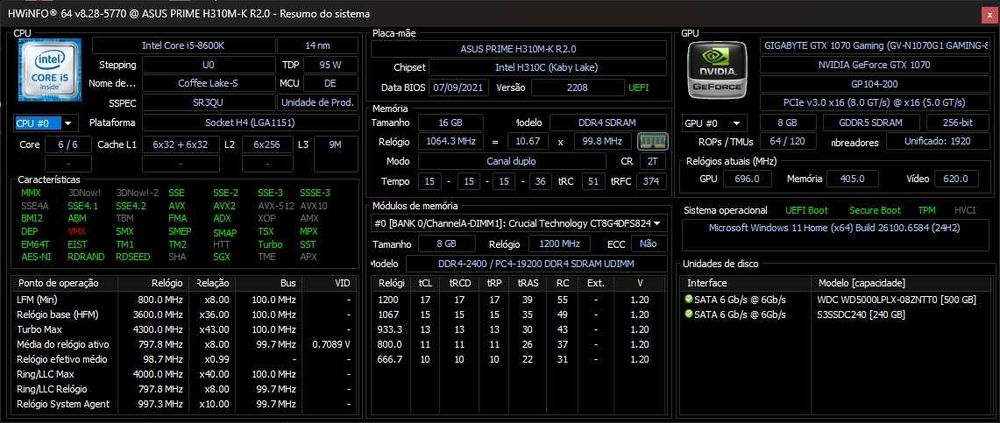The width and height of the screenshot is (1000, 423).
Task: Click the module size 8 GB field
Action: pos(446,244)
